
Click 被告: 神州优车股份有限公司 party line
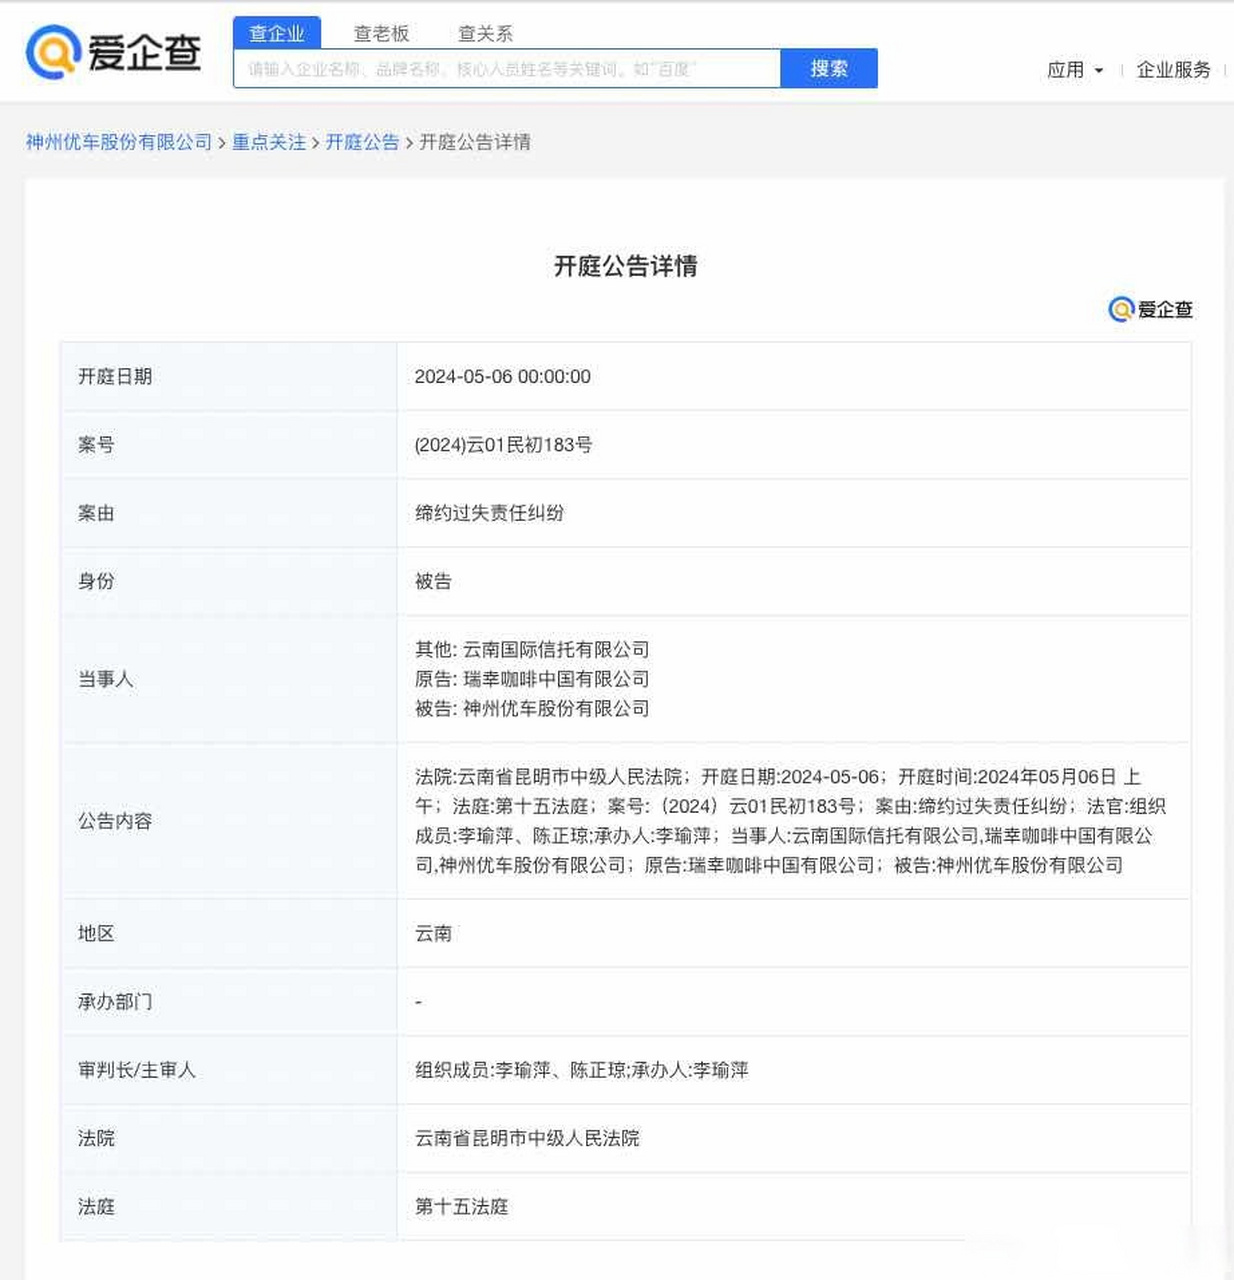click(532, 708)
